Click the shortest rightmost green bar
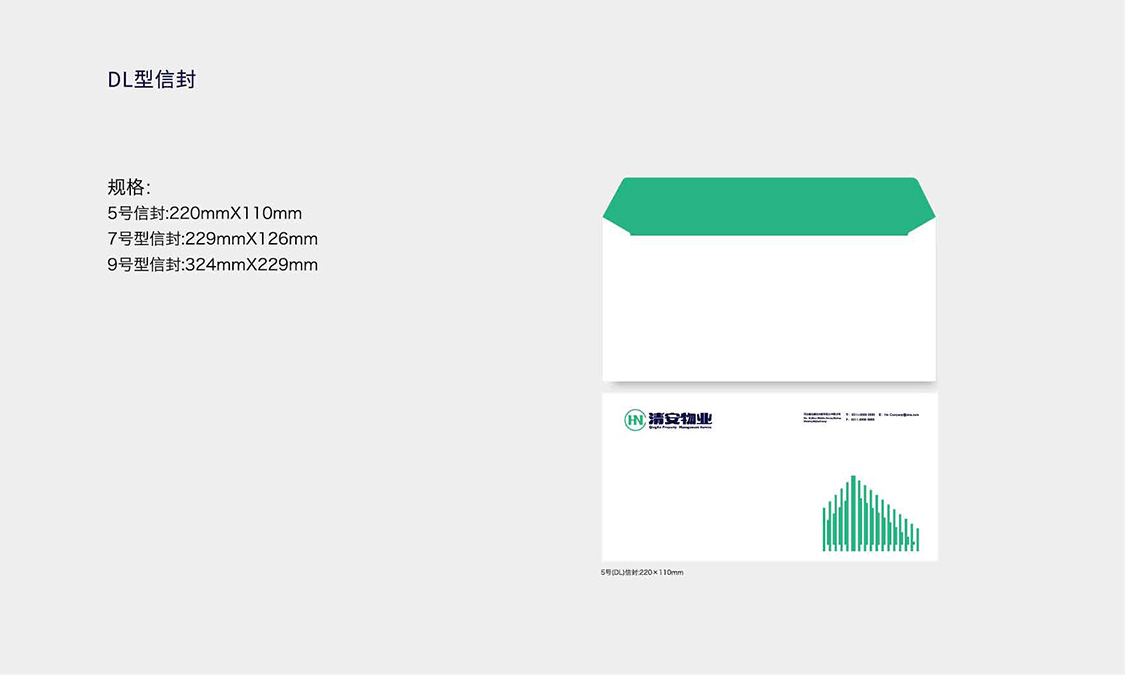The height and width of the screenshot is (675, 1125). [917, 539]
